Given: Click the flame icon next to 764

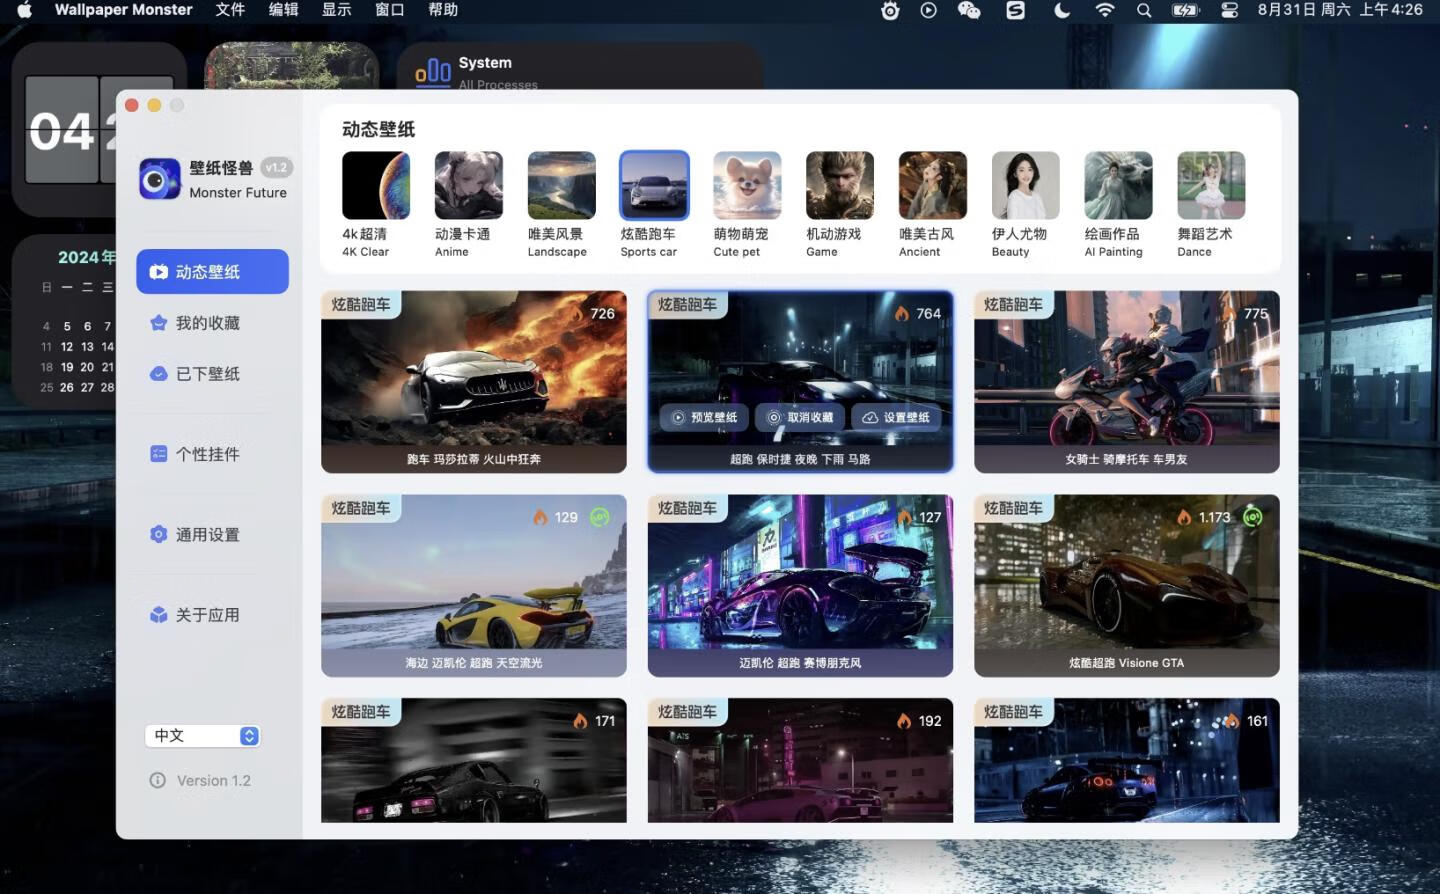Looking at the screenshot, I should (902, 313).
